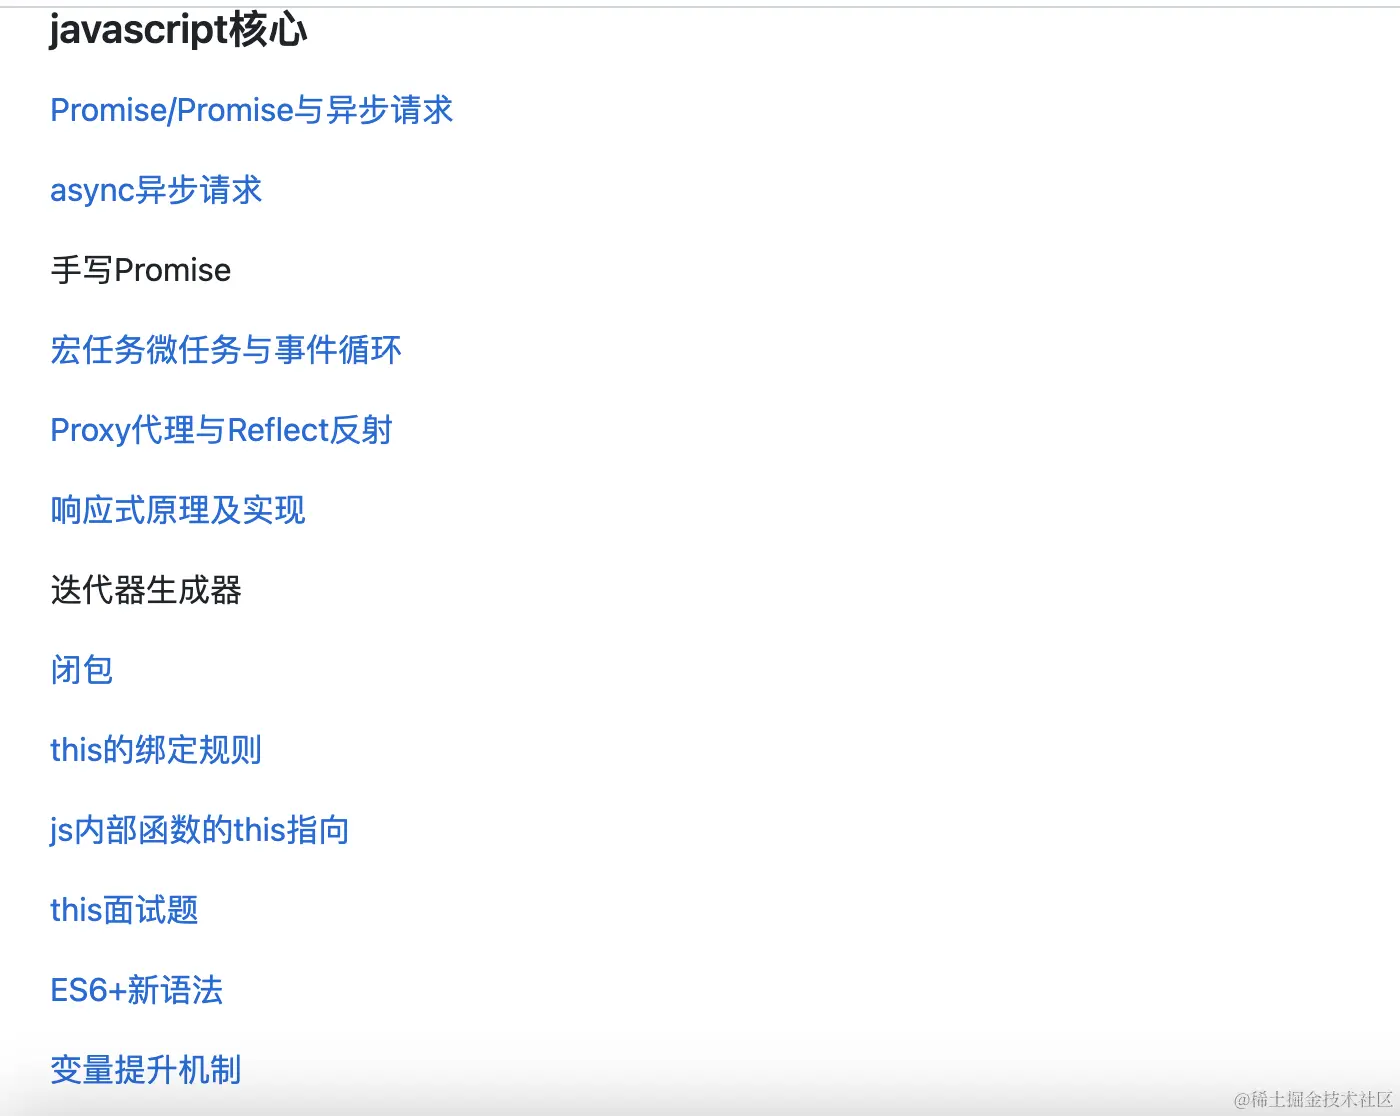Viewport: 1400px width, 1116px height.
Task: Visit the js内部函数的this指向 link
Action: pyautogui.click(x=200, y=830)
